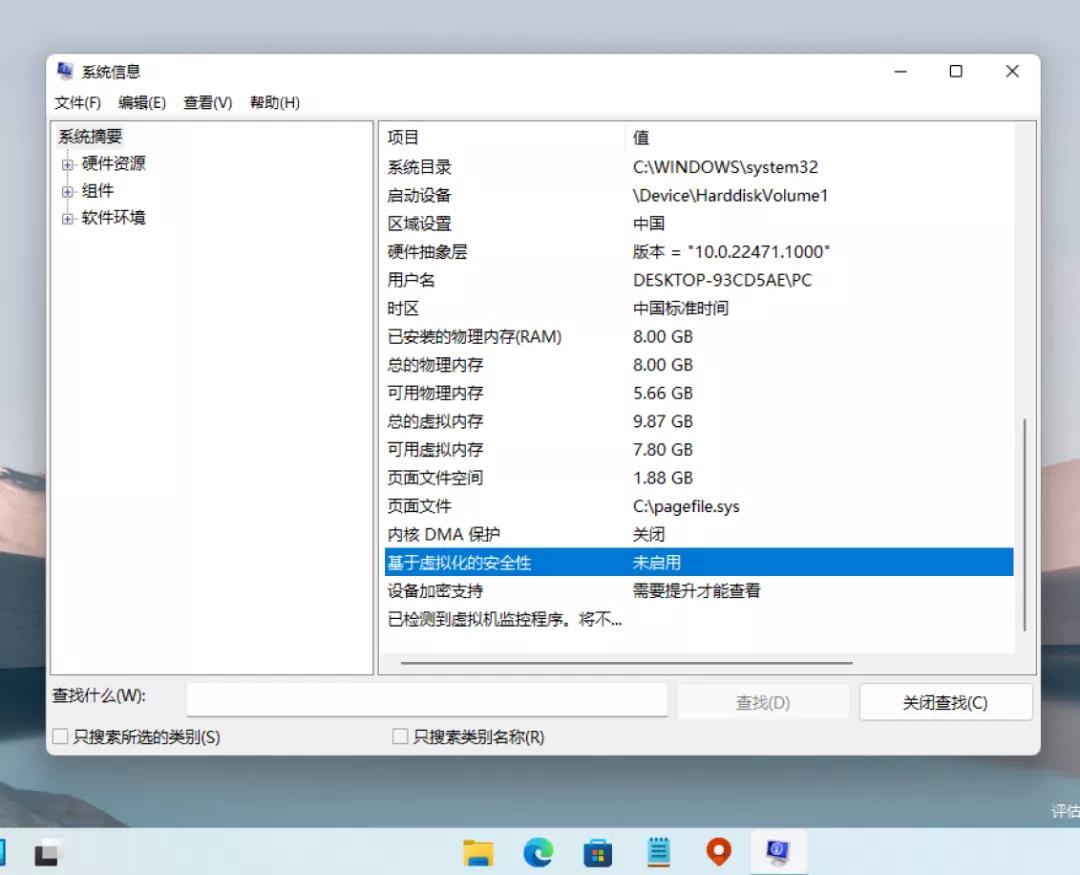Screen dimensions: 1080x875
Task: Open the 编辑(E) menu
Action: [x=141, y=102]
